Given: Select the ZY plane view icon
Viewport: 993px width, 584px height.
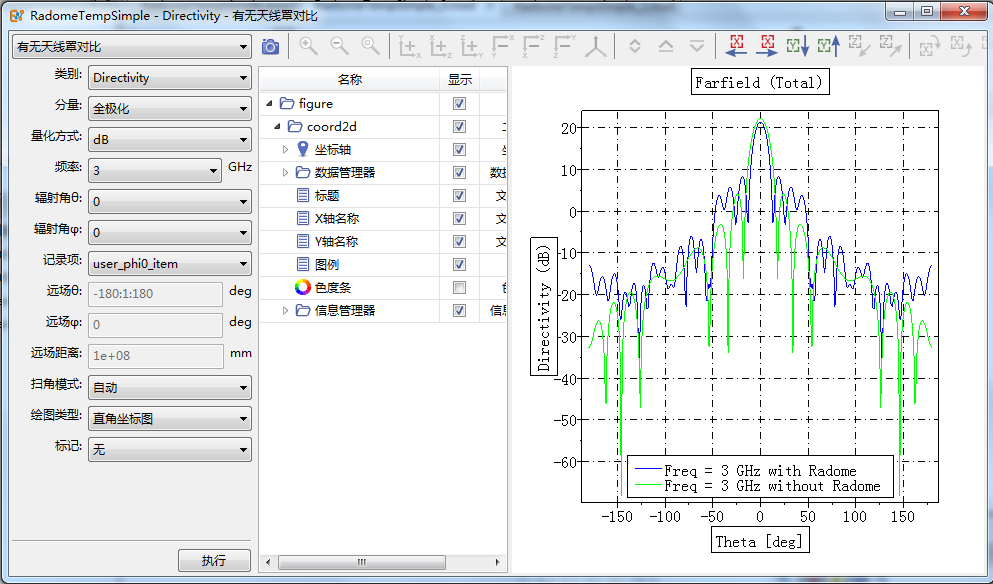Looking at the screenshot, I should tap(471, 46).
